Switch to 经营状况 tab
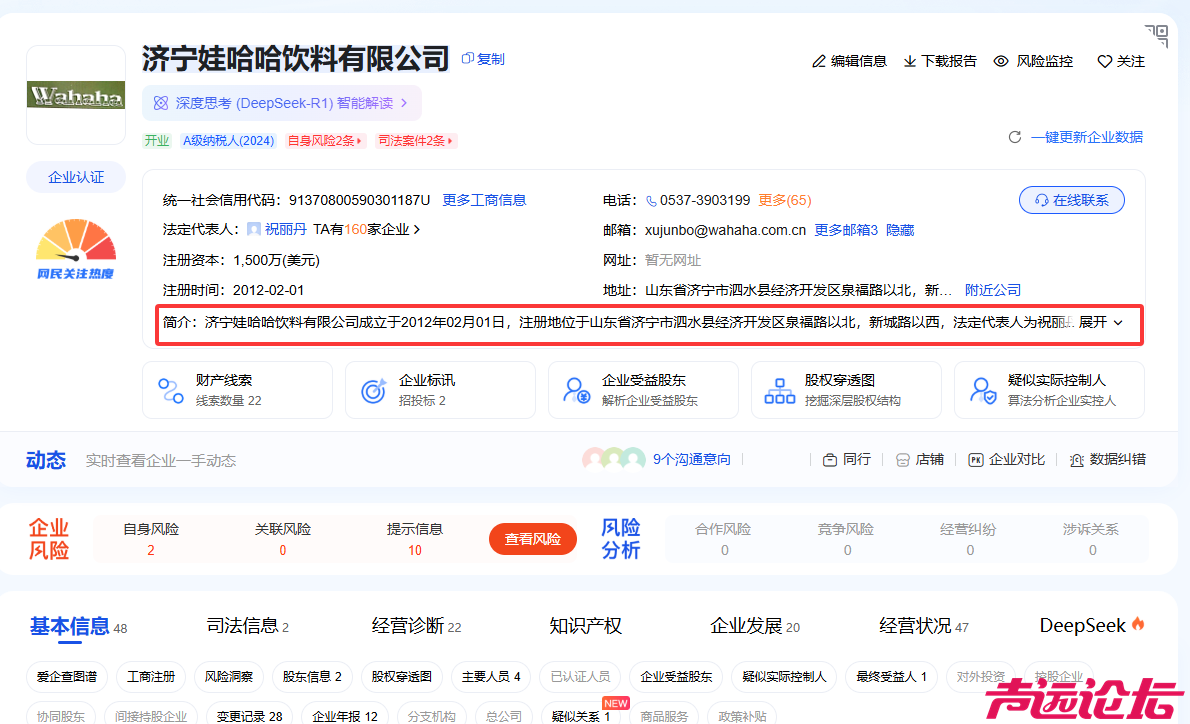1190x724 pixels. click(924, 626)
